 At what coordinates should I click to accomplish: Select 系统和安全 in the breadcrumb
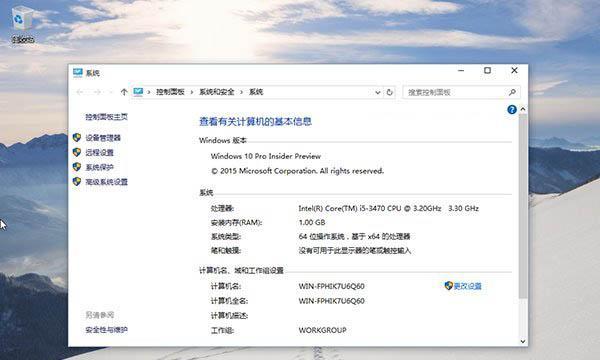217,92
